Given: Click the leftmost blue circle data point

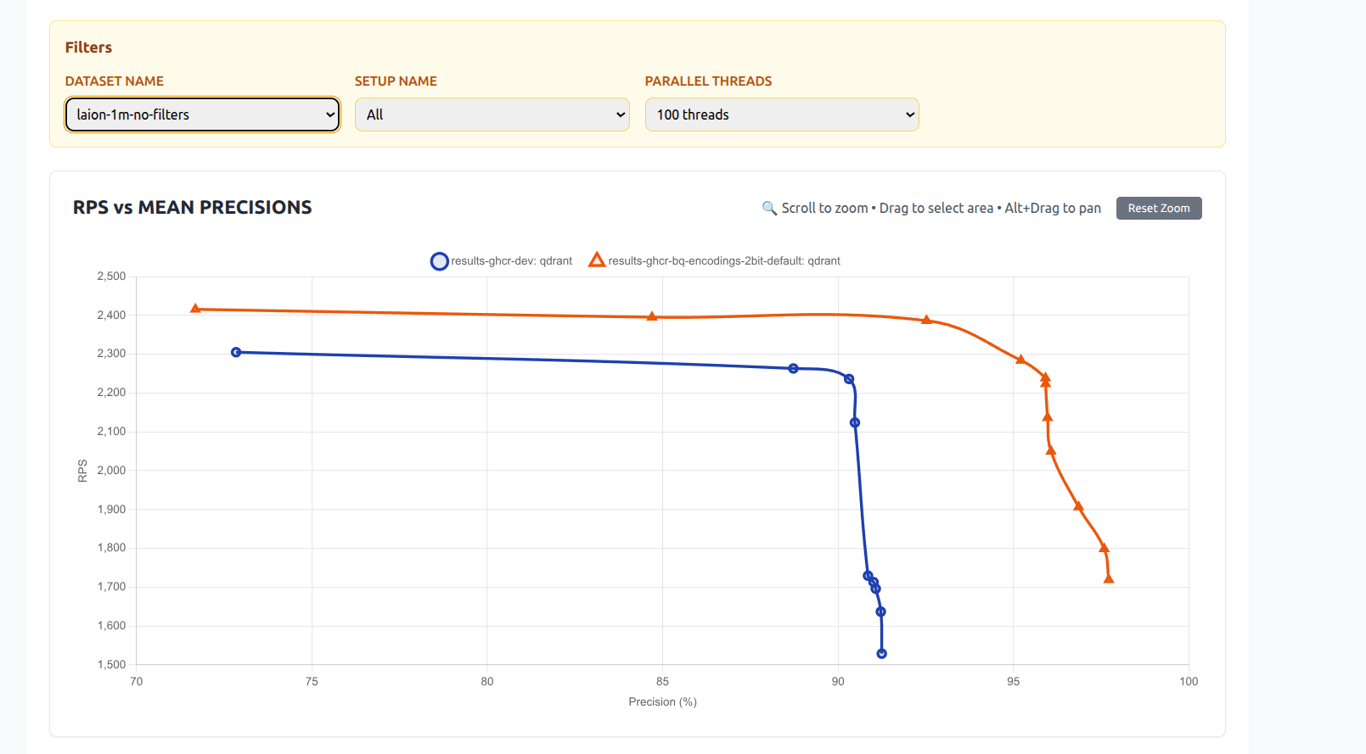Looking at the screenshot, I should 236,352.
